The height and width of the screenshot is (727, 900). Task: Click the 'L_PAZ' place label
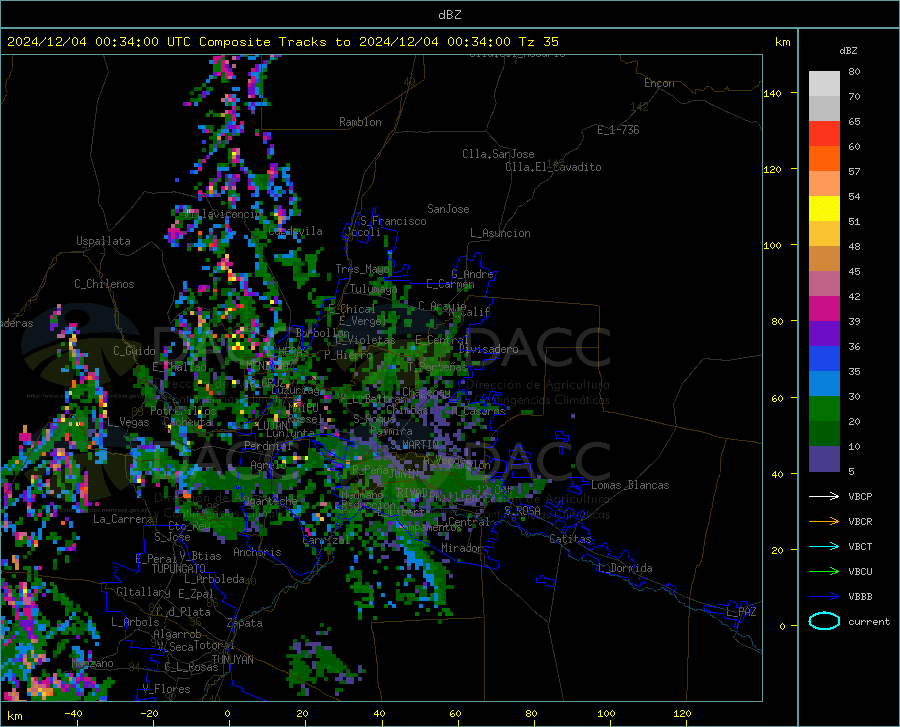[x=741, y=612]
